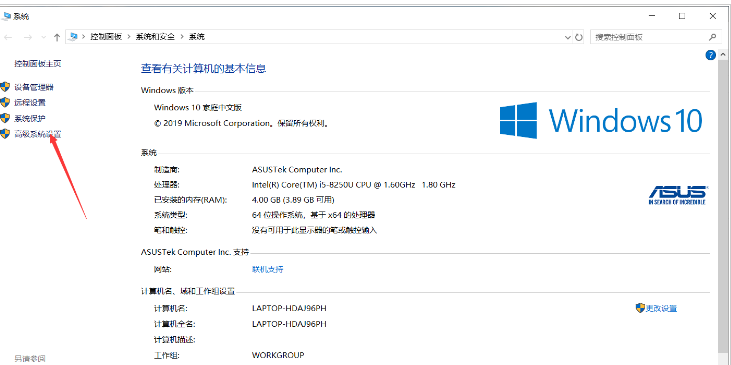Select the WORKGROUP workgroup value
The image size is (731, 365).
[278, 355]
